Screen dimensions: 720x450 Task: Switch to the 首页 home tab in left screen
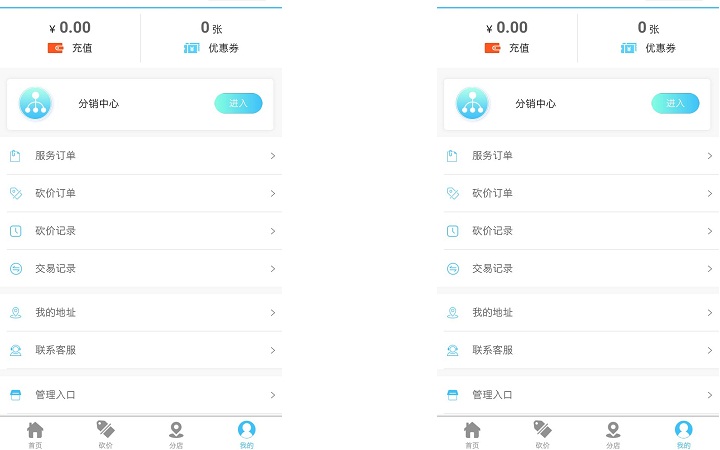[x=35, y=434]
